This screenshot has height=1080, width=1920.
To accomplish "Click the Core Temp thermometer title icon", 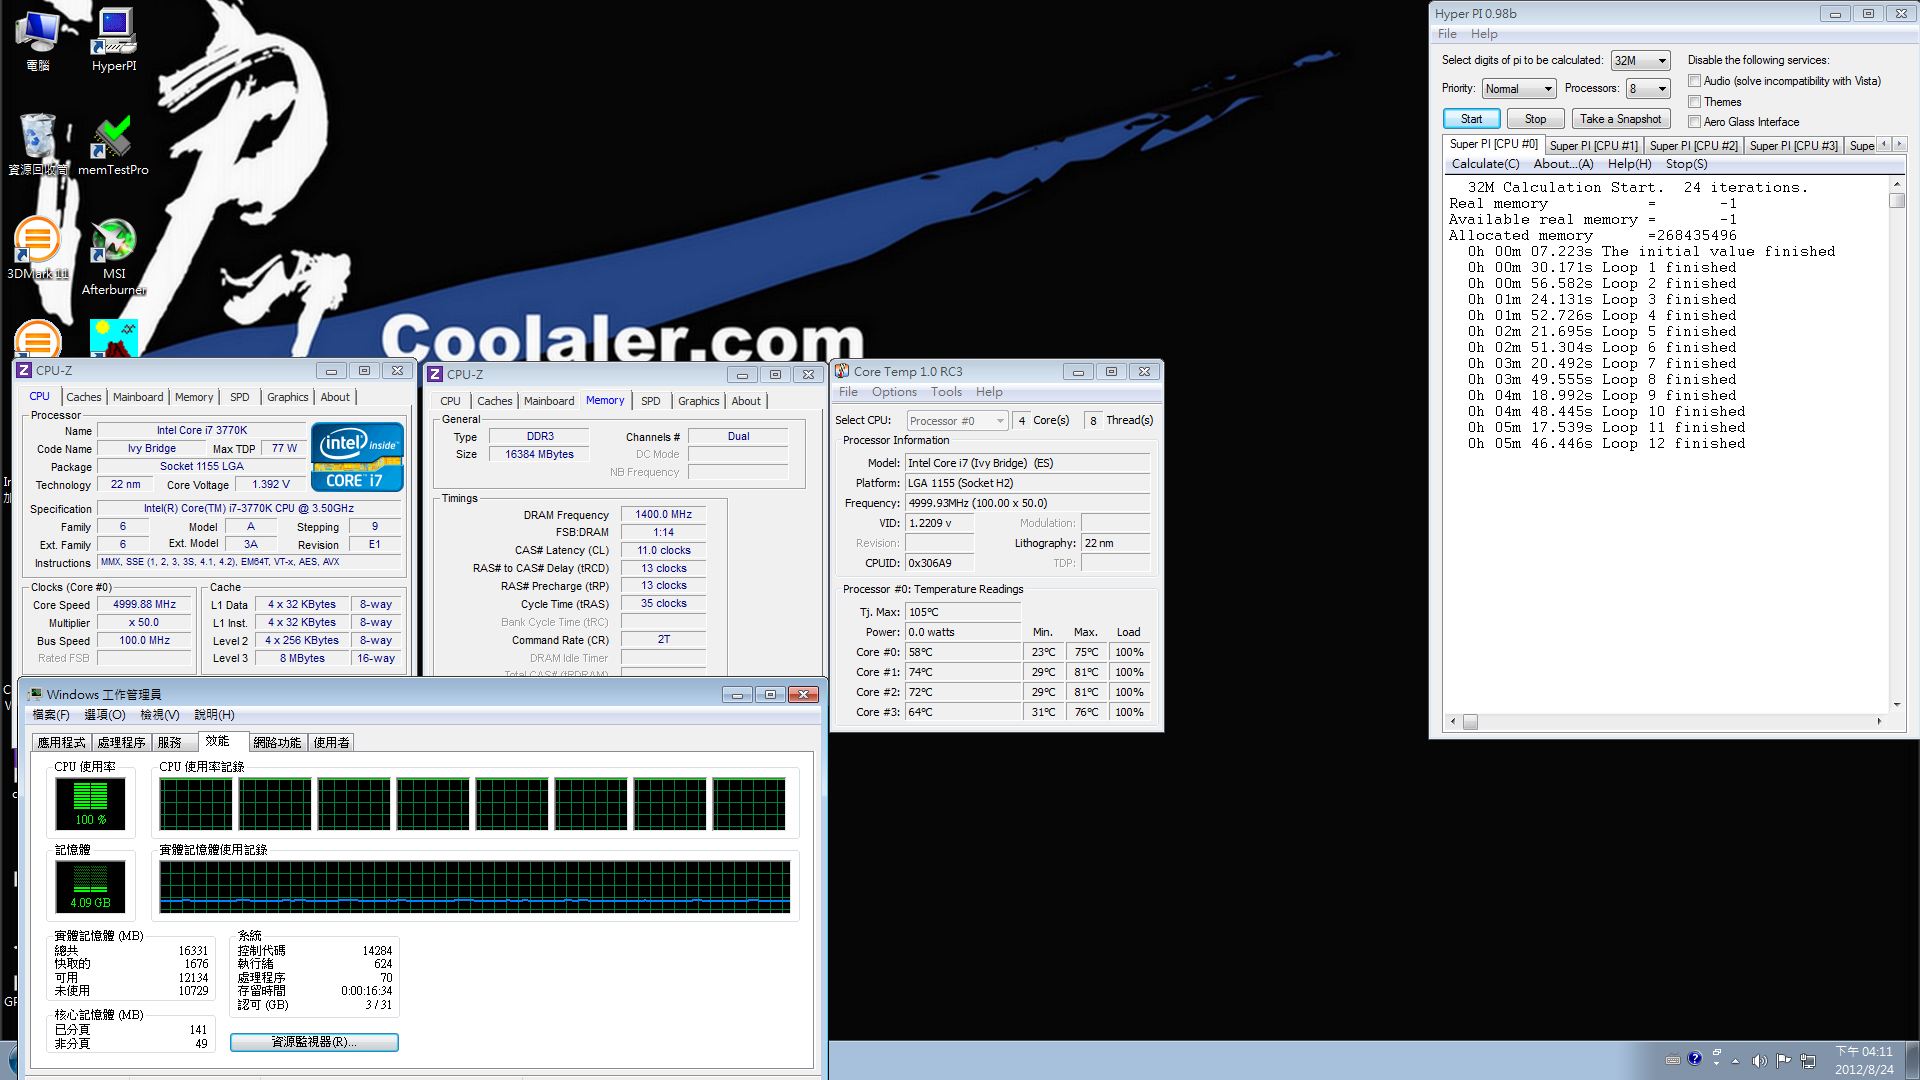I will (842, 371).
